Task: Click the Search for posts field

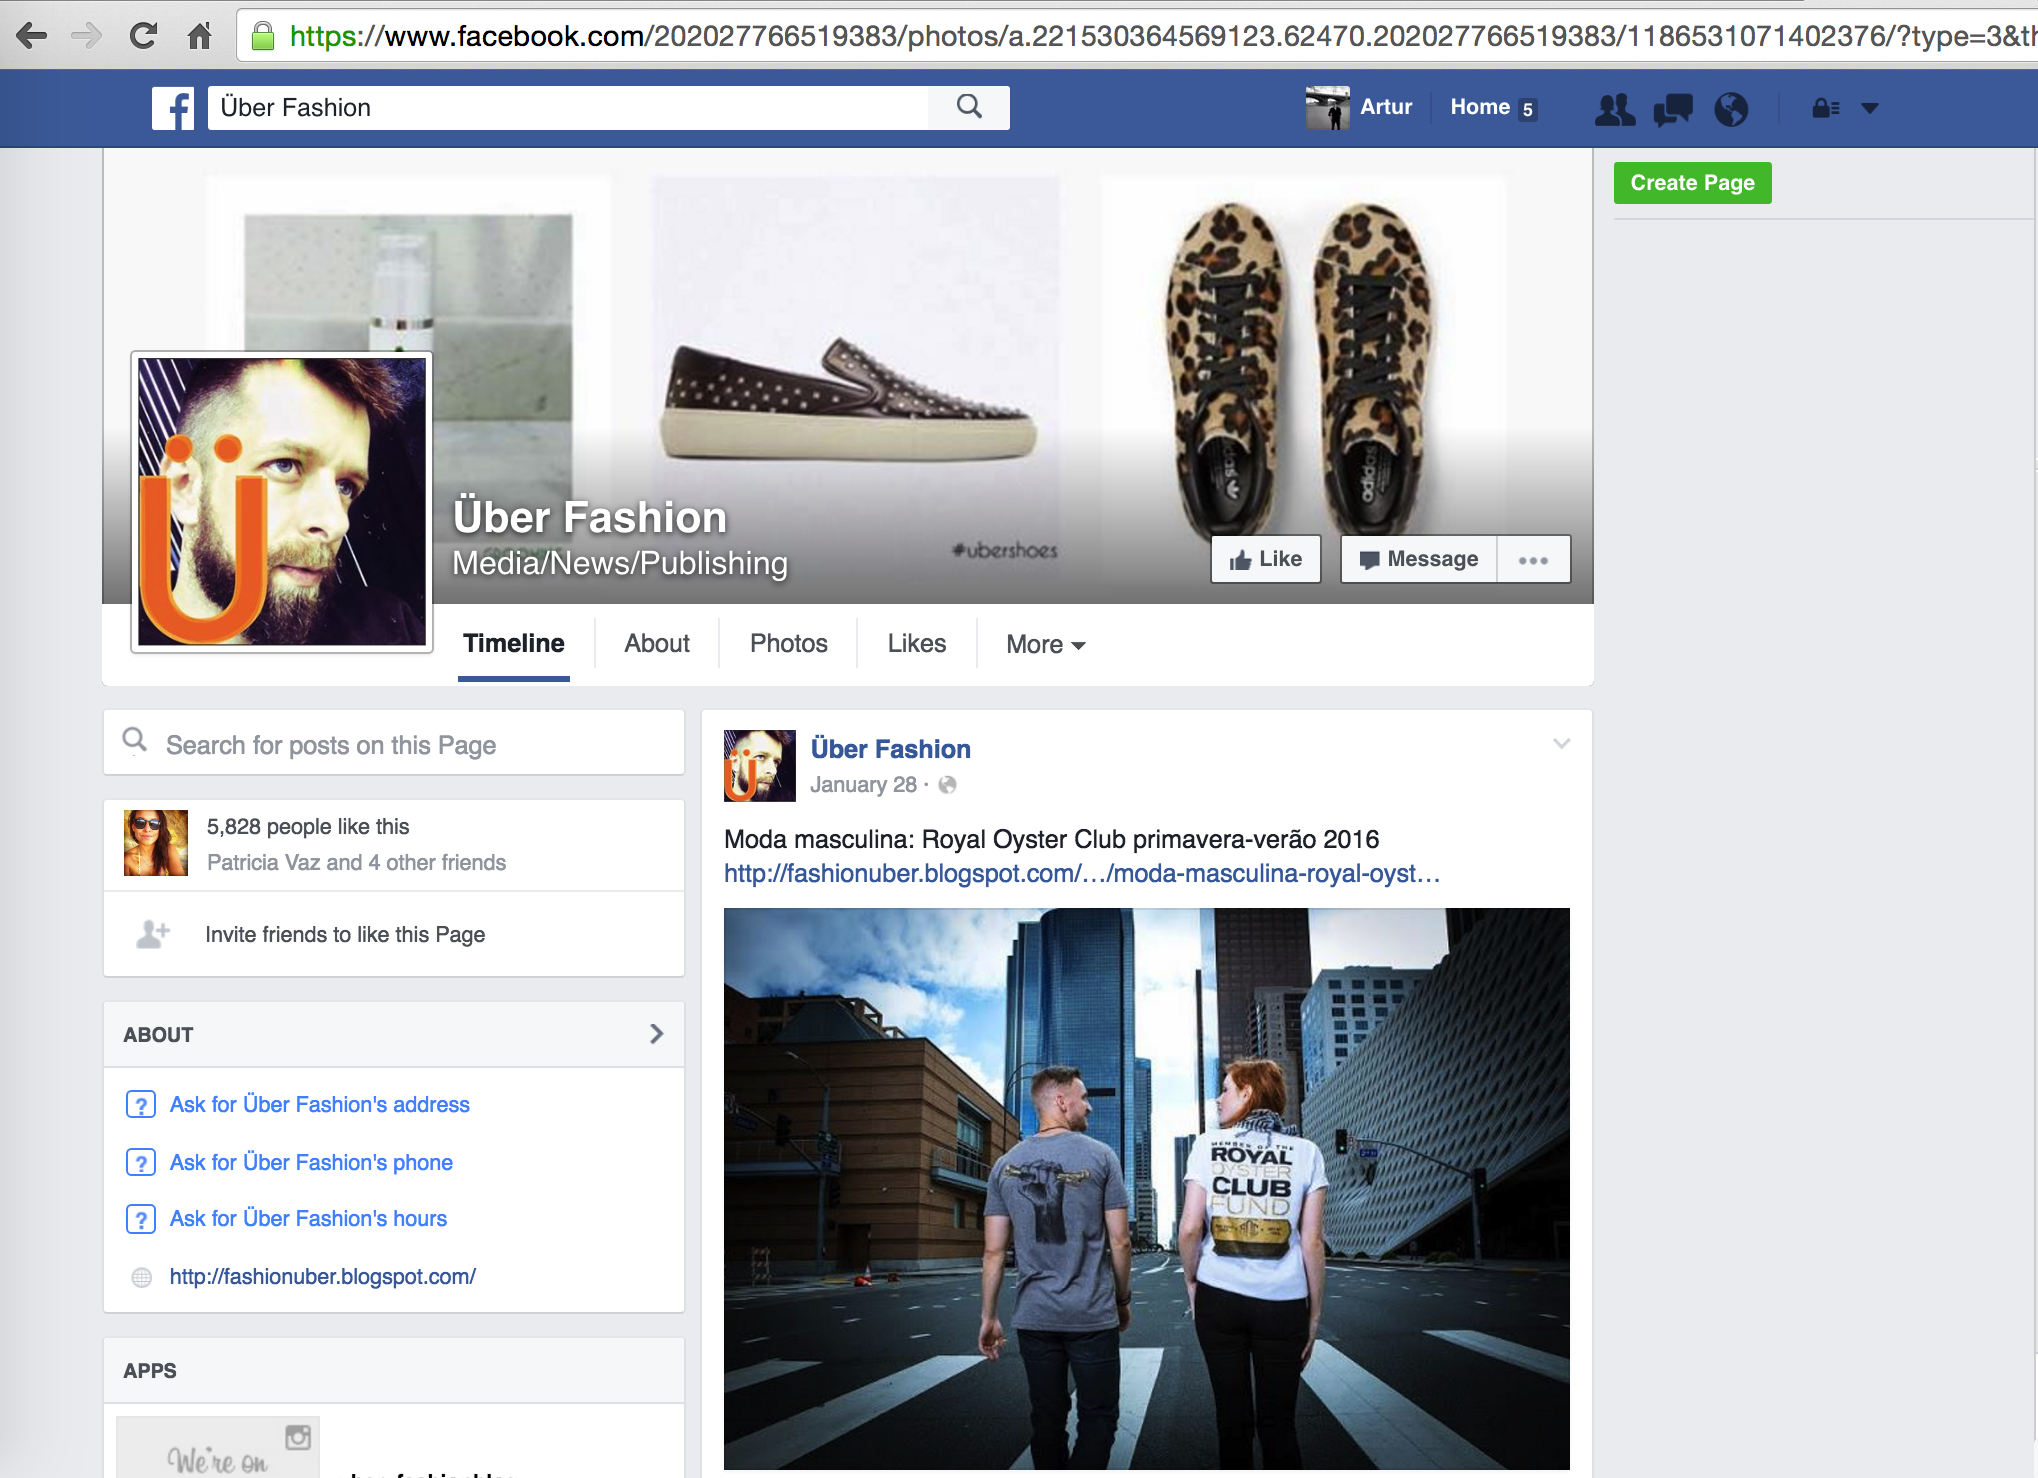Action: click(x=394, y=745)
